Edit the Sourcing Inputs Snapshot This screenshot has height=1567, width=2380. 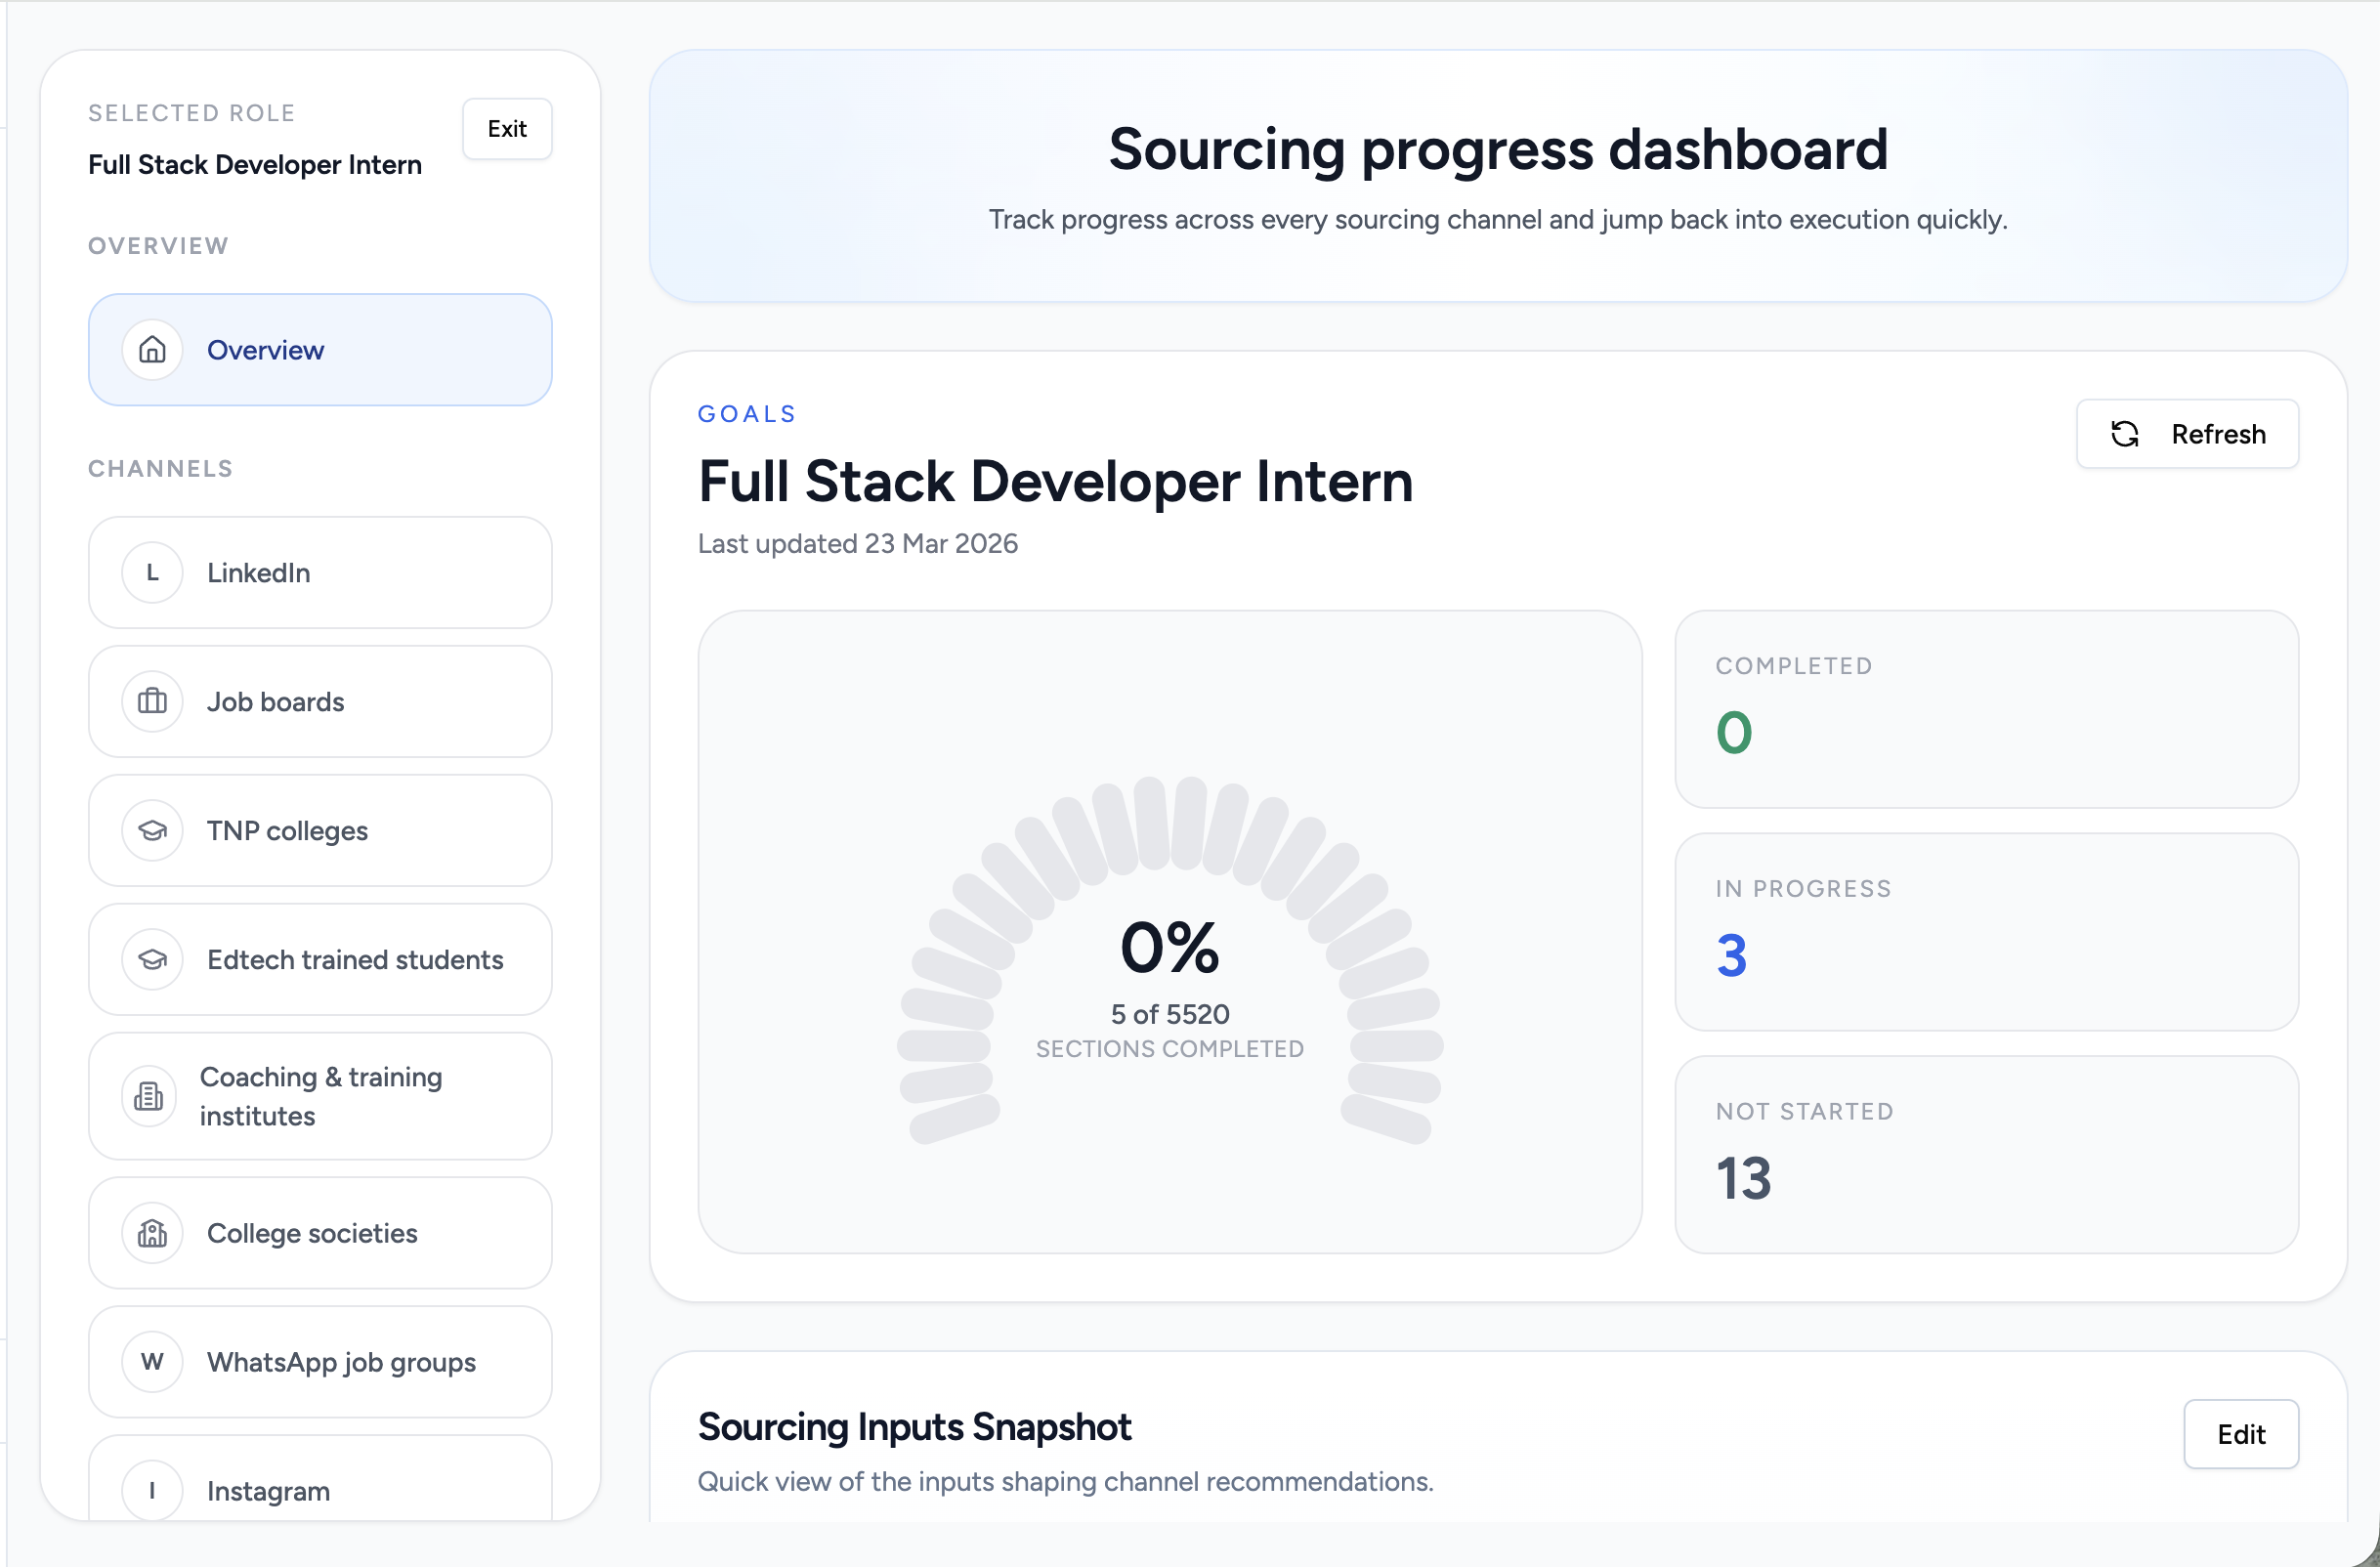(2240, 1434)
